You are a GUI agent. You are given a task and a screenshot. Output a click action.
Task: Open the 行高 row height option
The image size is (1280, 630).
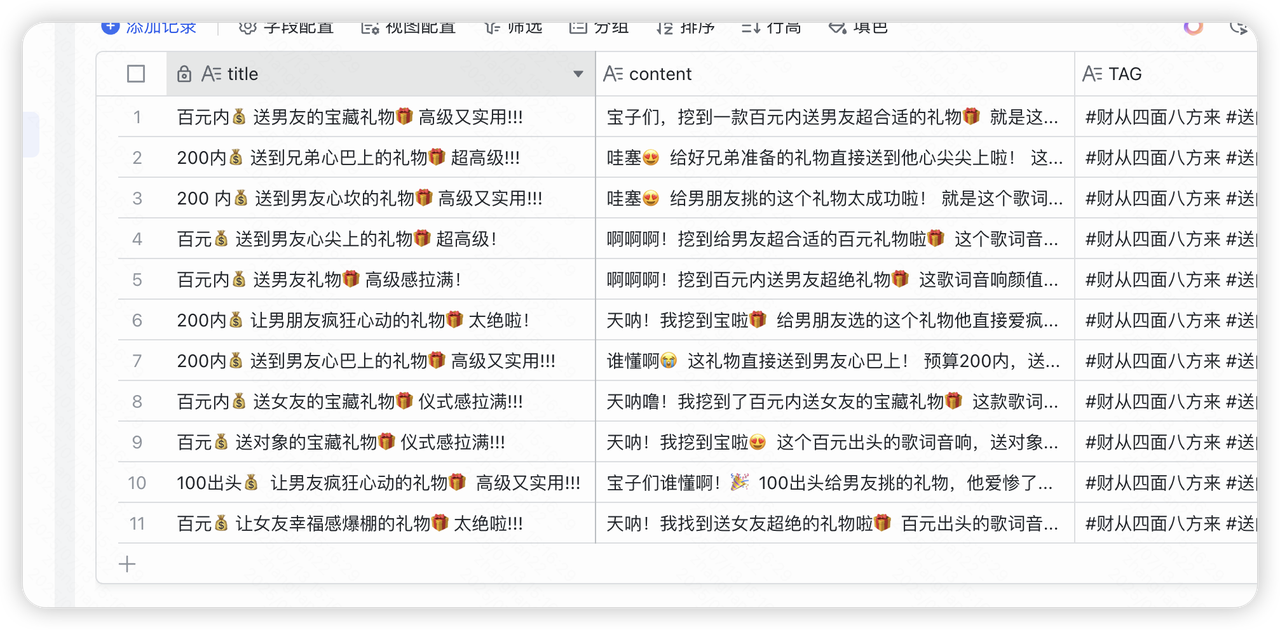click(x=771, y=27)
